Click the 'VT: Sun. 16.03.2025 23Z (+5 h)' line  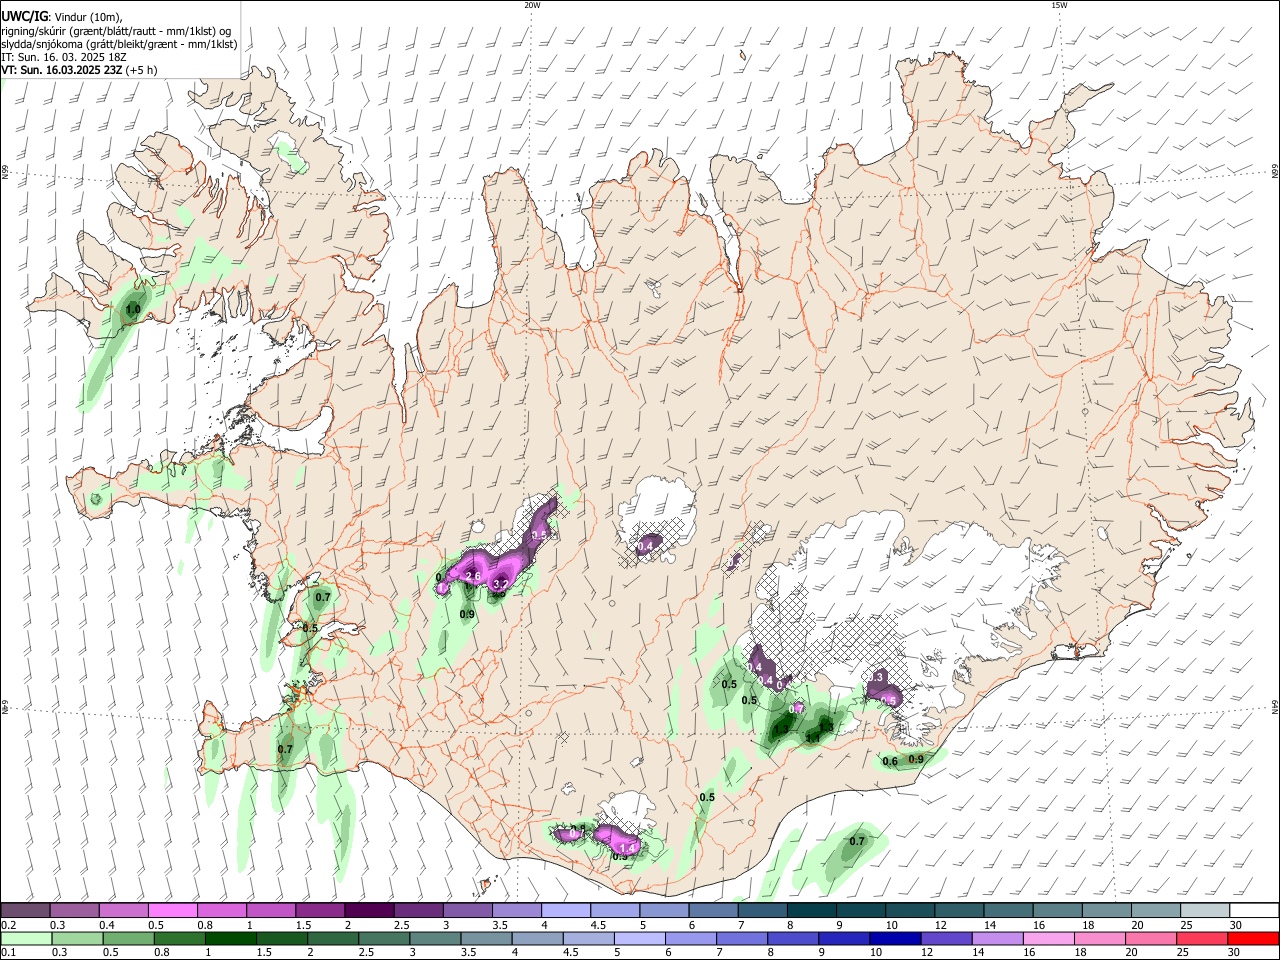[x=79, y=71]
